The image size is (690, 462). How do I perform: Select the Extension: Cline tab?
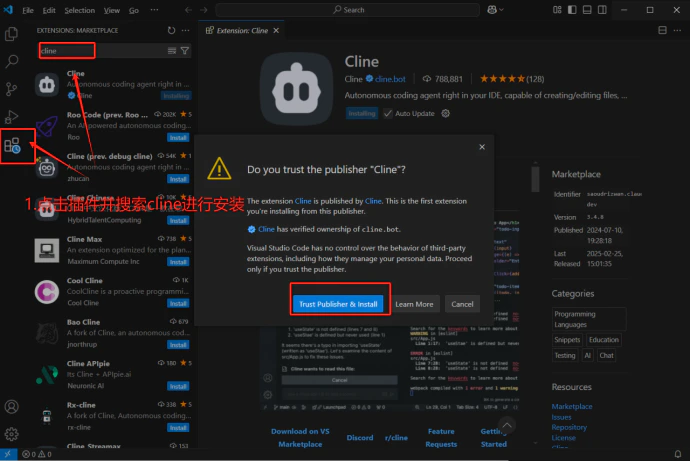[242, 30]
